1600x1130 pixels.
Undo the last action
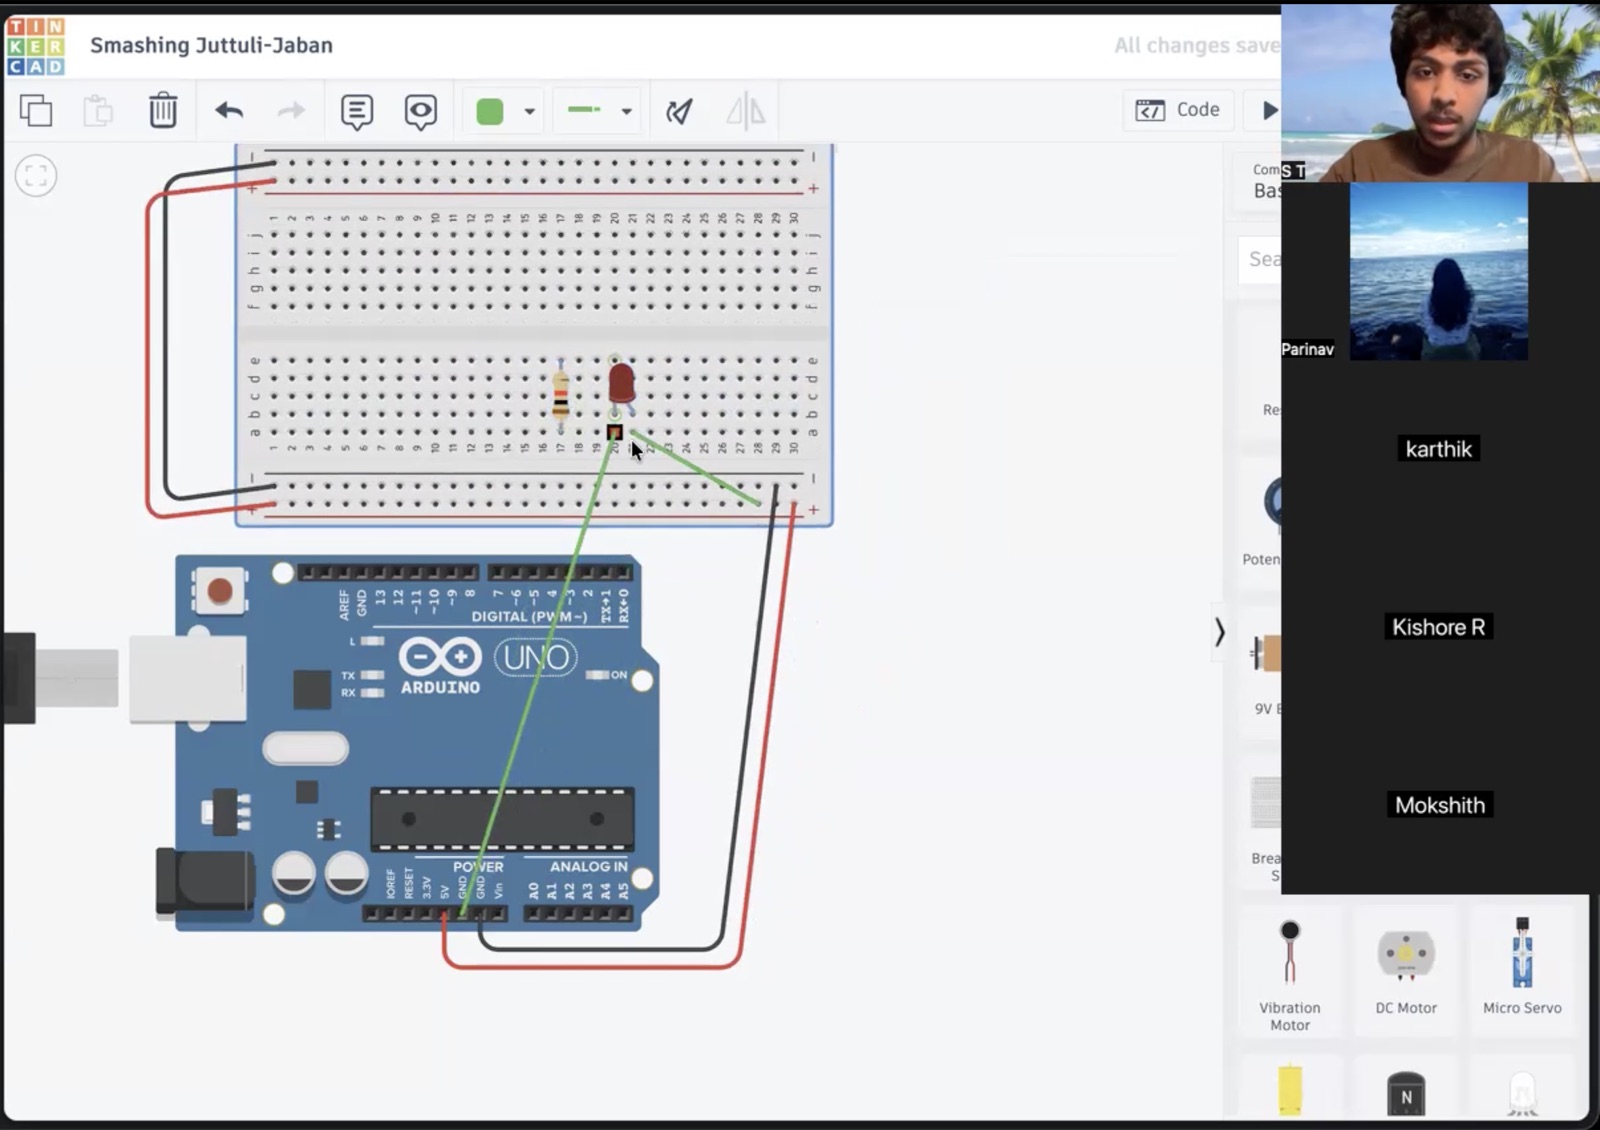(229, 110)
